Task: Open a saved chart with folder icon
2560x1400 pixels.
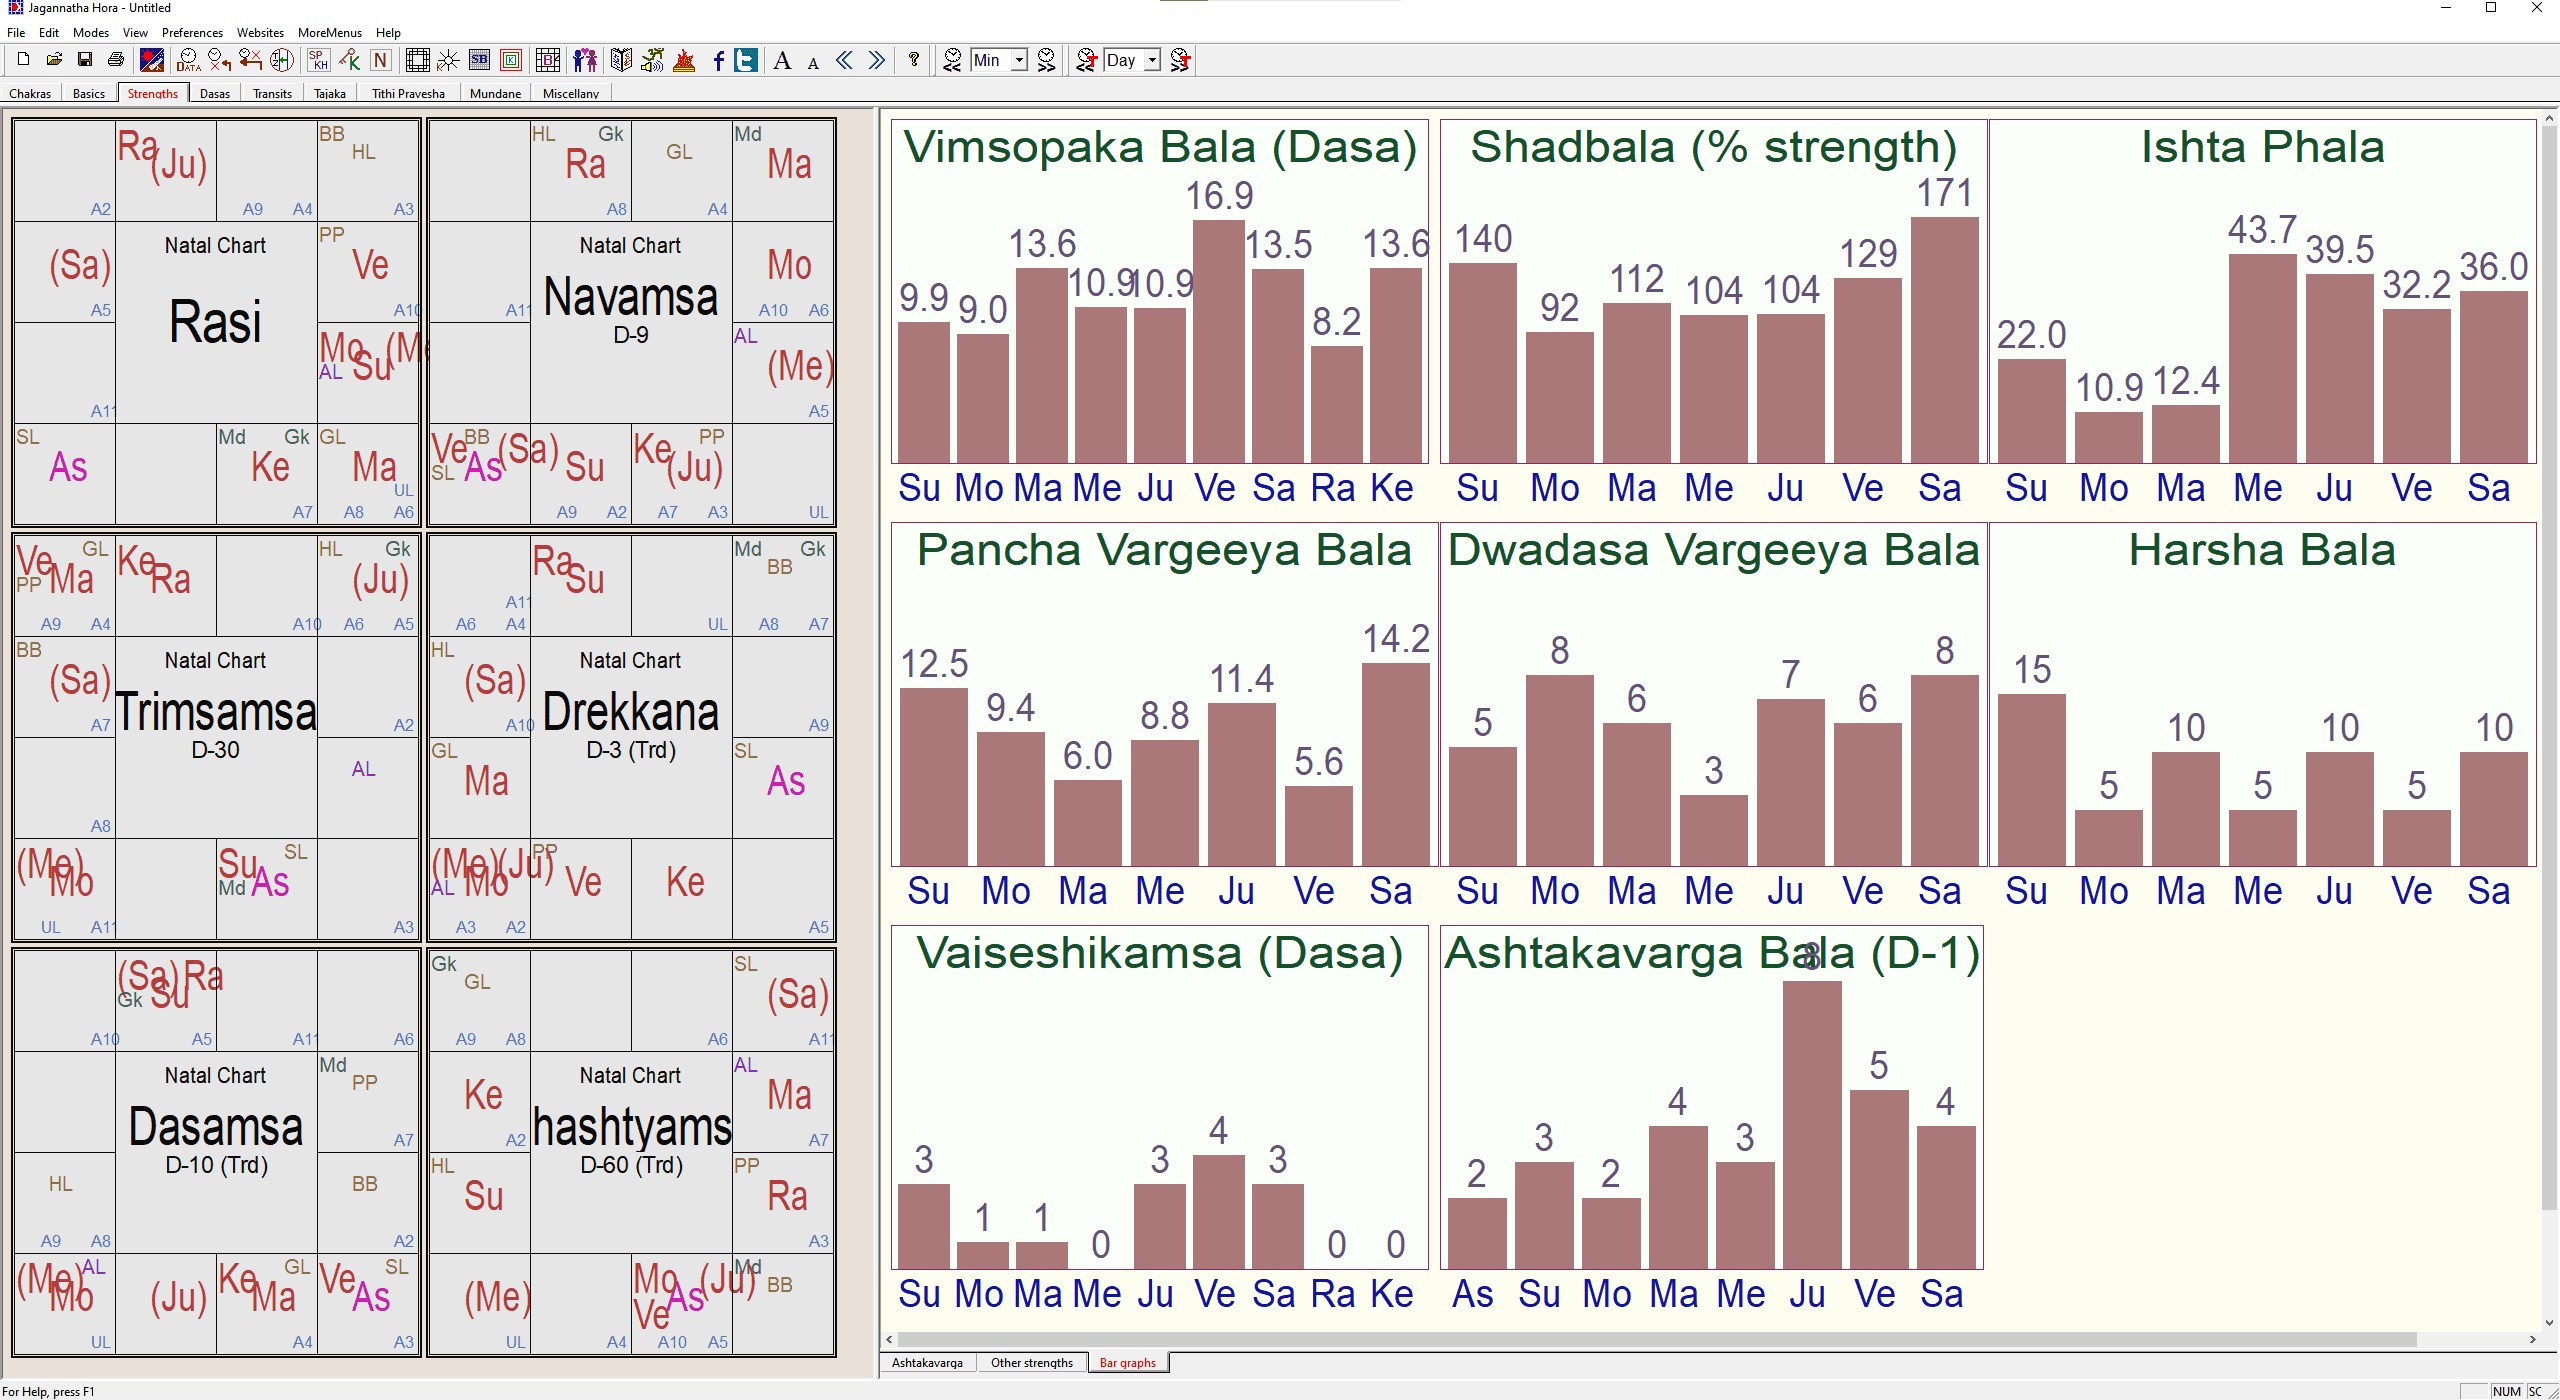Action: click(x=54, y=60)
